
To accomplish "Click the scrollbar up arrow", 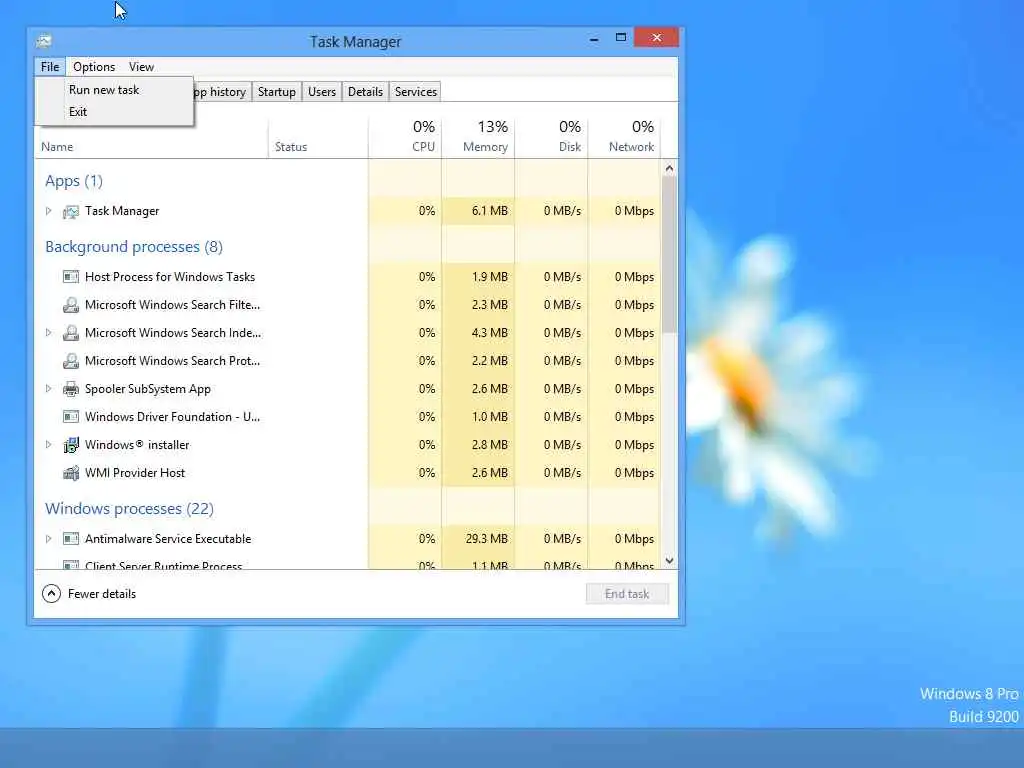I will (x=669, y=168).
